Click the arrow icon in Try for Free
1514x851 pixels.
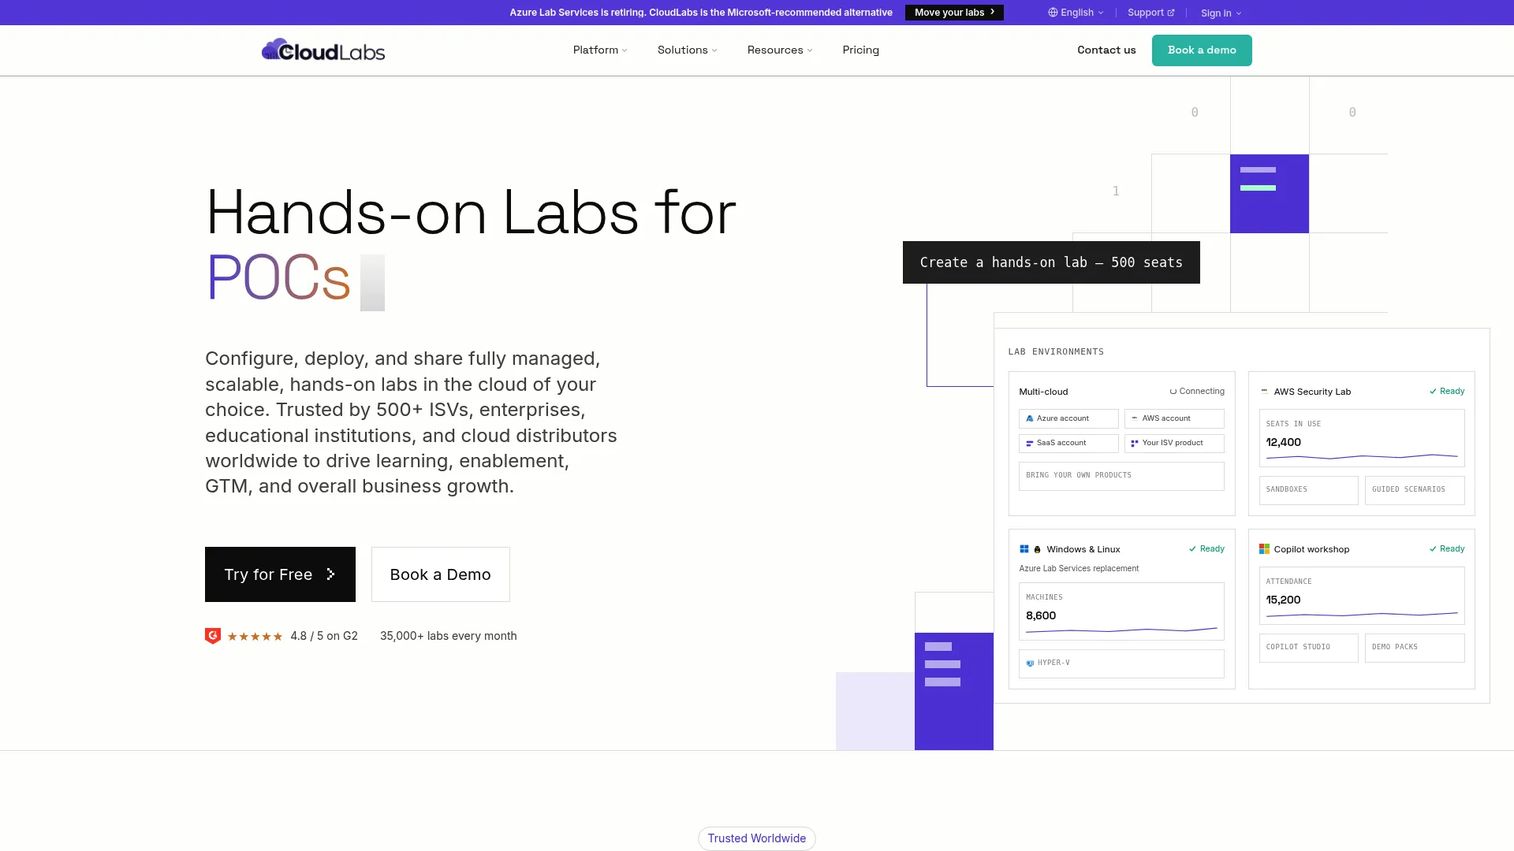[330, 574]
